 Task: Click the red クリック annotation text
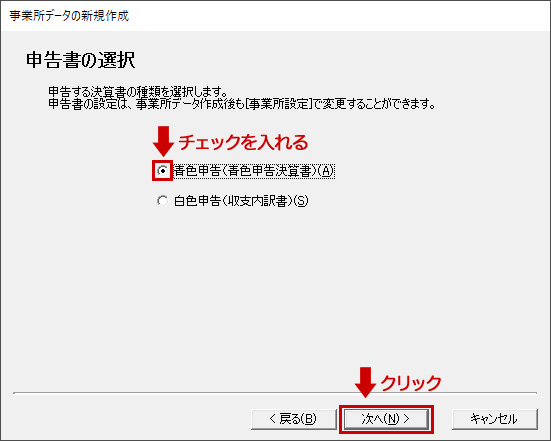tap(411, 383)
